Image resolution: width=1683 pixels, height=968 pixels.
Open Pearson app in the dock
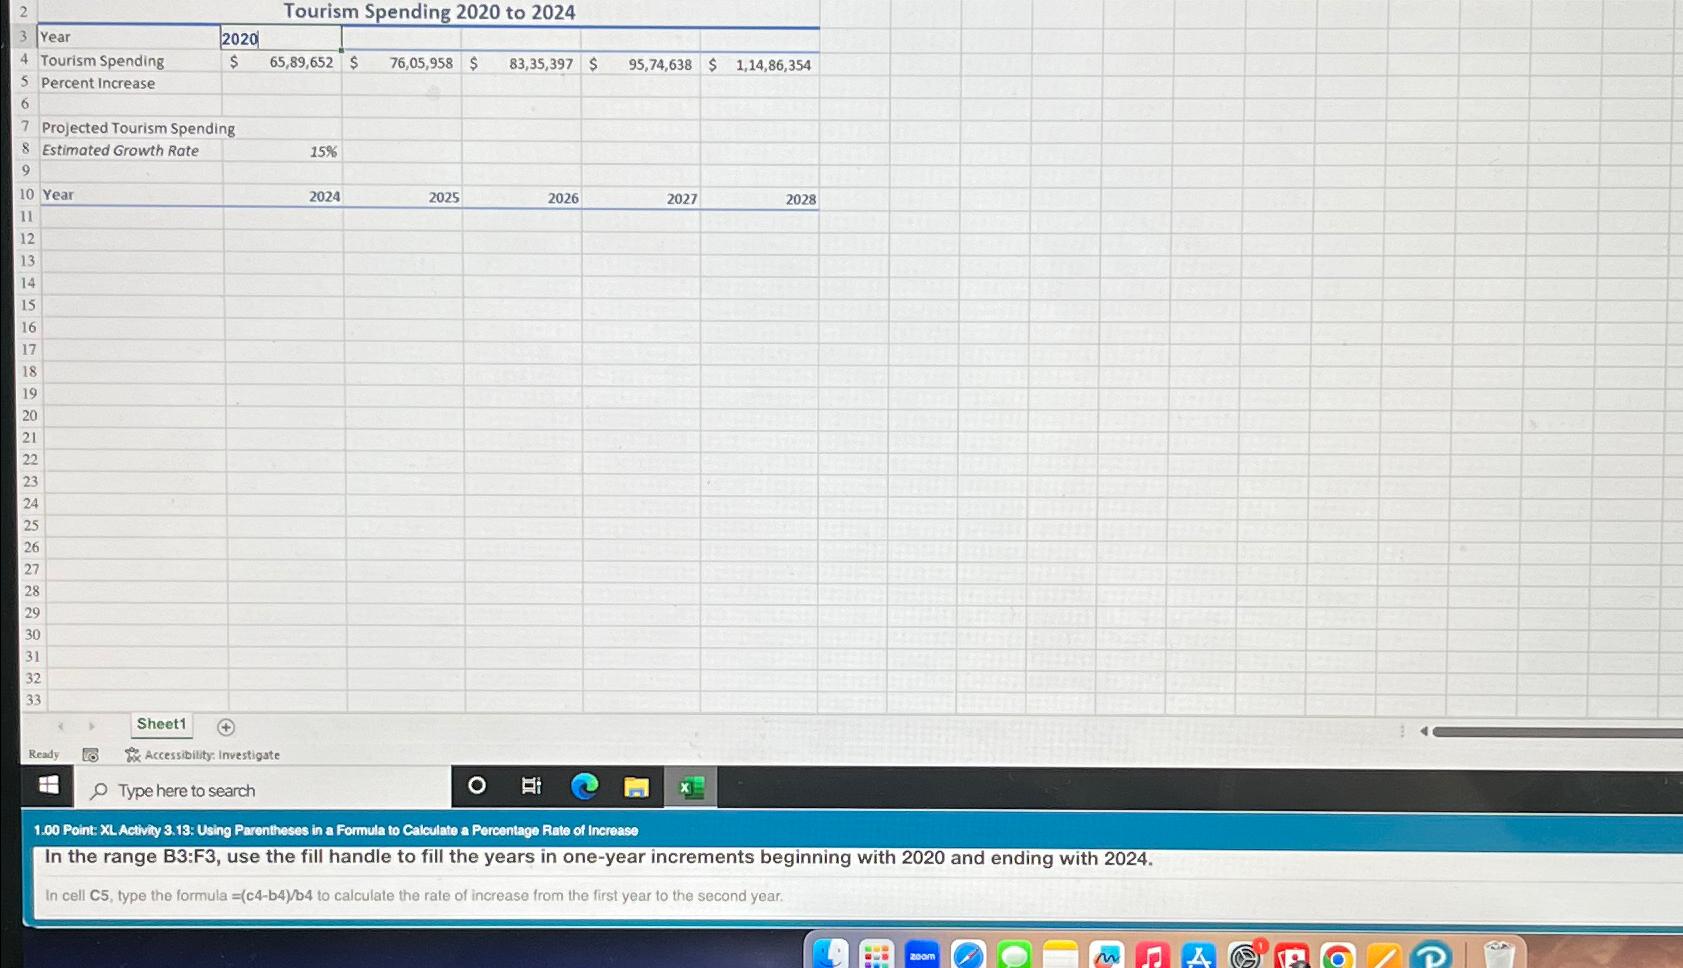tap(1431, 955)
